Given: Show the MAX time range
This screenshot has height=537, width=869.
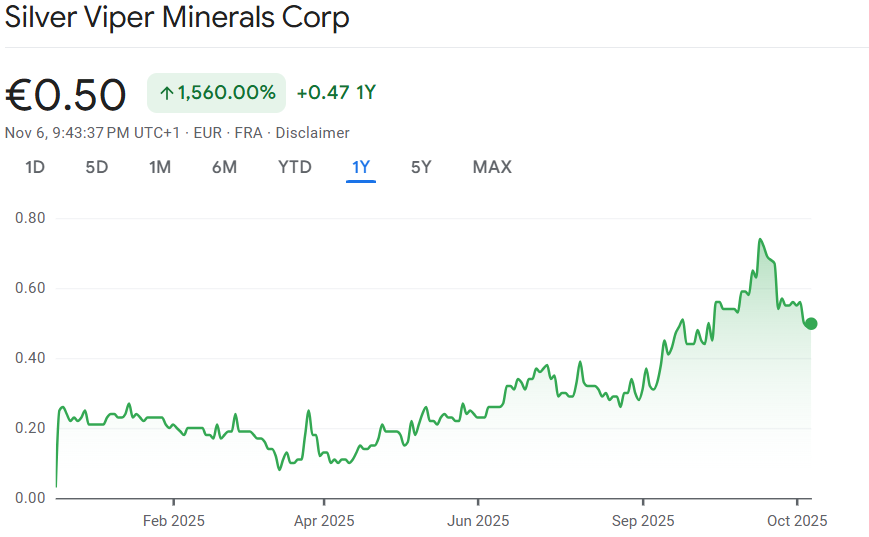Looking at the screenshot, I should click(492, 167).
